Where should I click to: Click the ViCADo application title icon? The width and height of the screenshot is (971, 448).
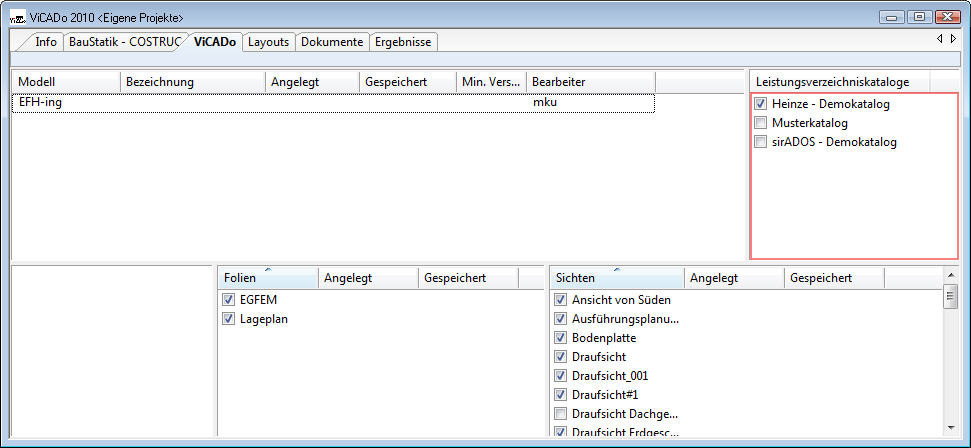tap(17, 17)
